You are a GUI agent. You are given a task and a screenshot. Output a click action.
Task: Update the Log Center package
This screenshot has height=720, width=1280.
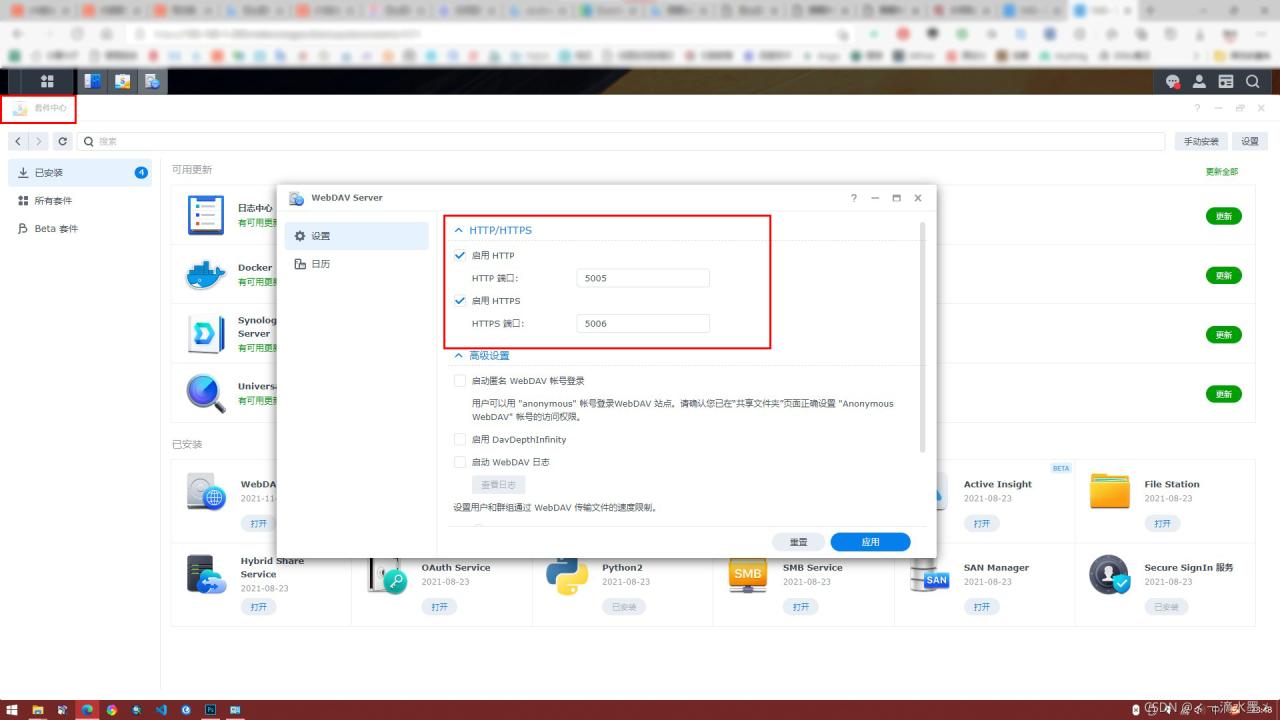(1224, 216)
